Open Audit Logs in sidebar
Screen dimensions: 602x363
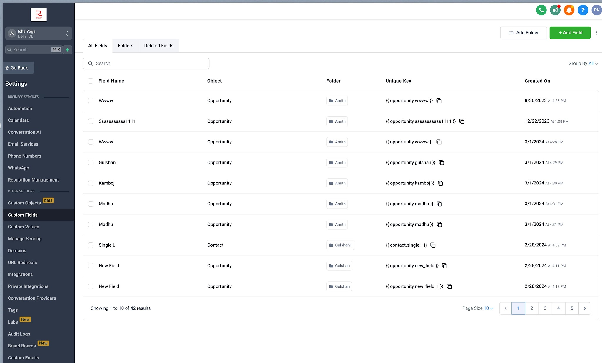click(x=19, y=334)
